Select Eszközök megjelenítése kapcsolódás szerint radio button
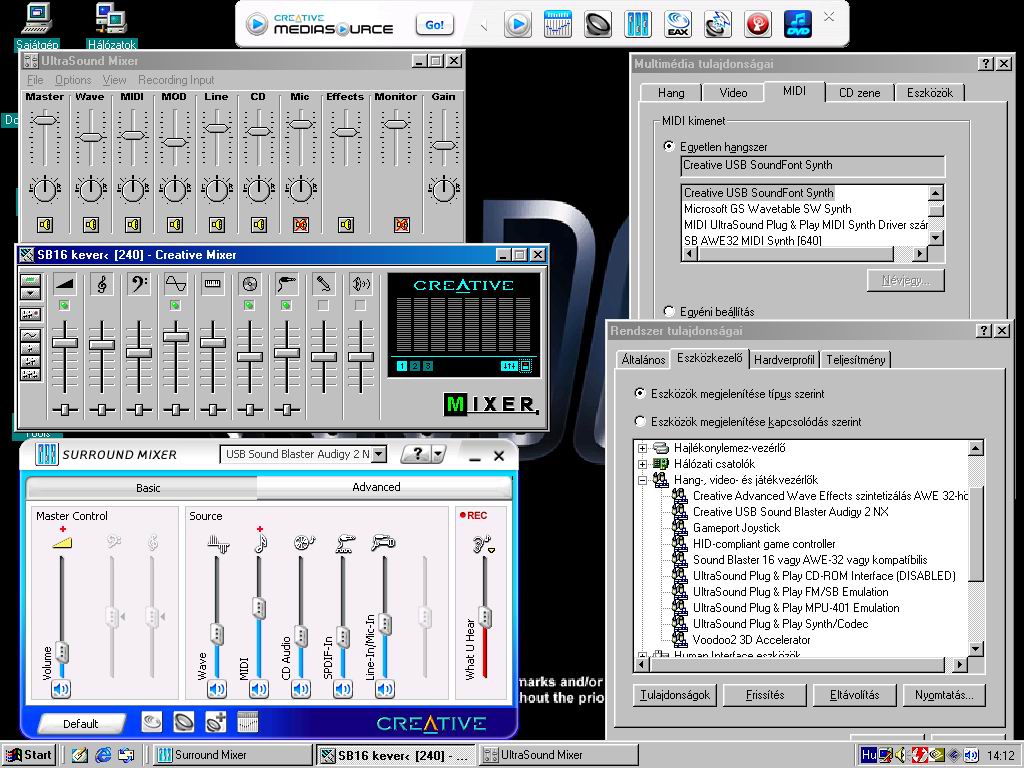 click(641, 422)
